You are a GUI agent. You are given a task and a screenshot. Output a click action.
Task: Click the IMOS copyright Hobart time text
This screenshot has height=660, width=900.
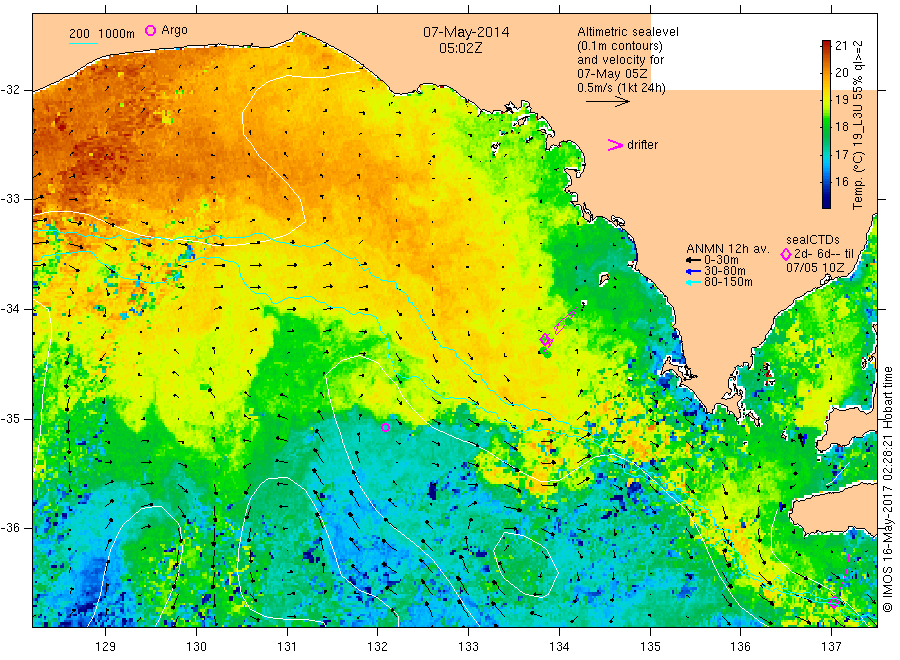(888, 490)
